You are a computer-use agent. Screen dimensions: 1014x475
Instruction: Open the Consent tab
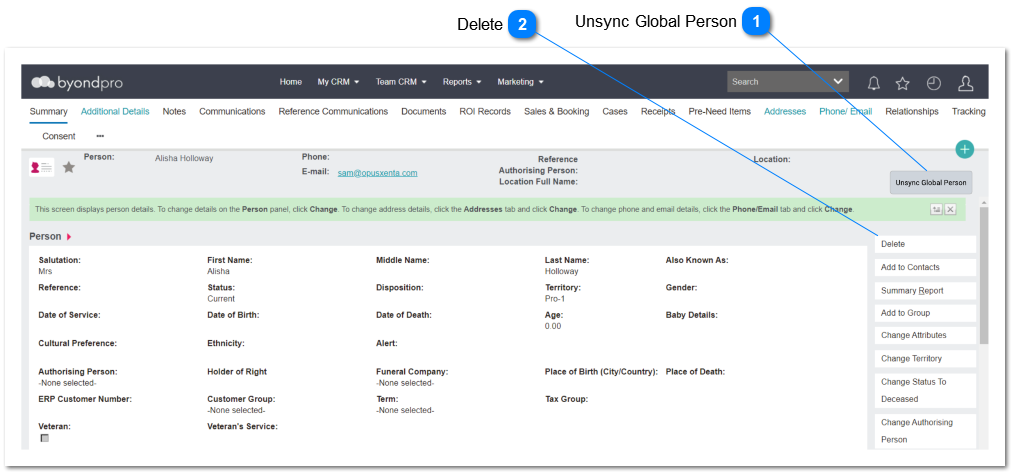point(59,136)
